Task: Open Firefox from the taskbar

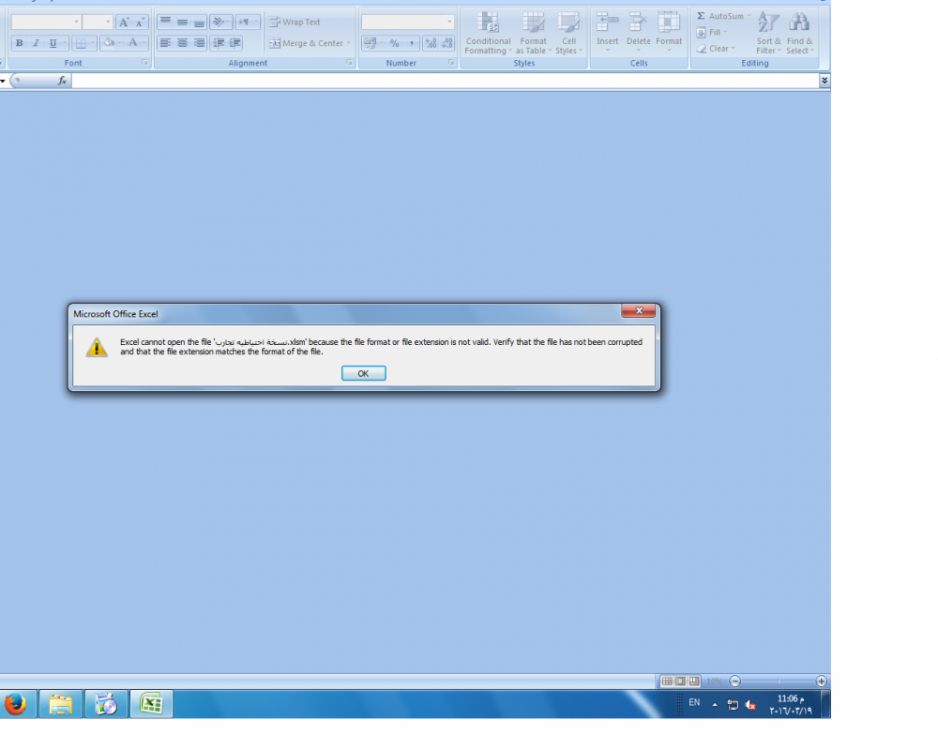Action: click(x=16, y=704)
